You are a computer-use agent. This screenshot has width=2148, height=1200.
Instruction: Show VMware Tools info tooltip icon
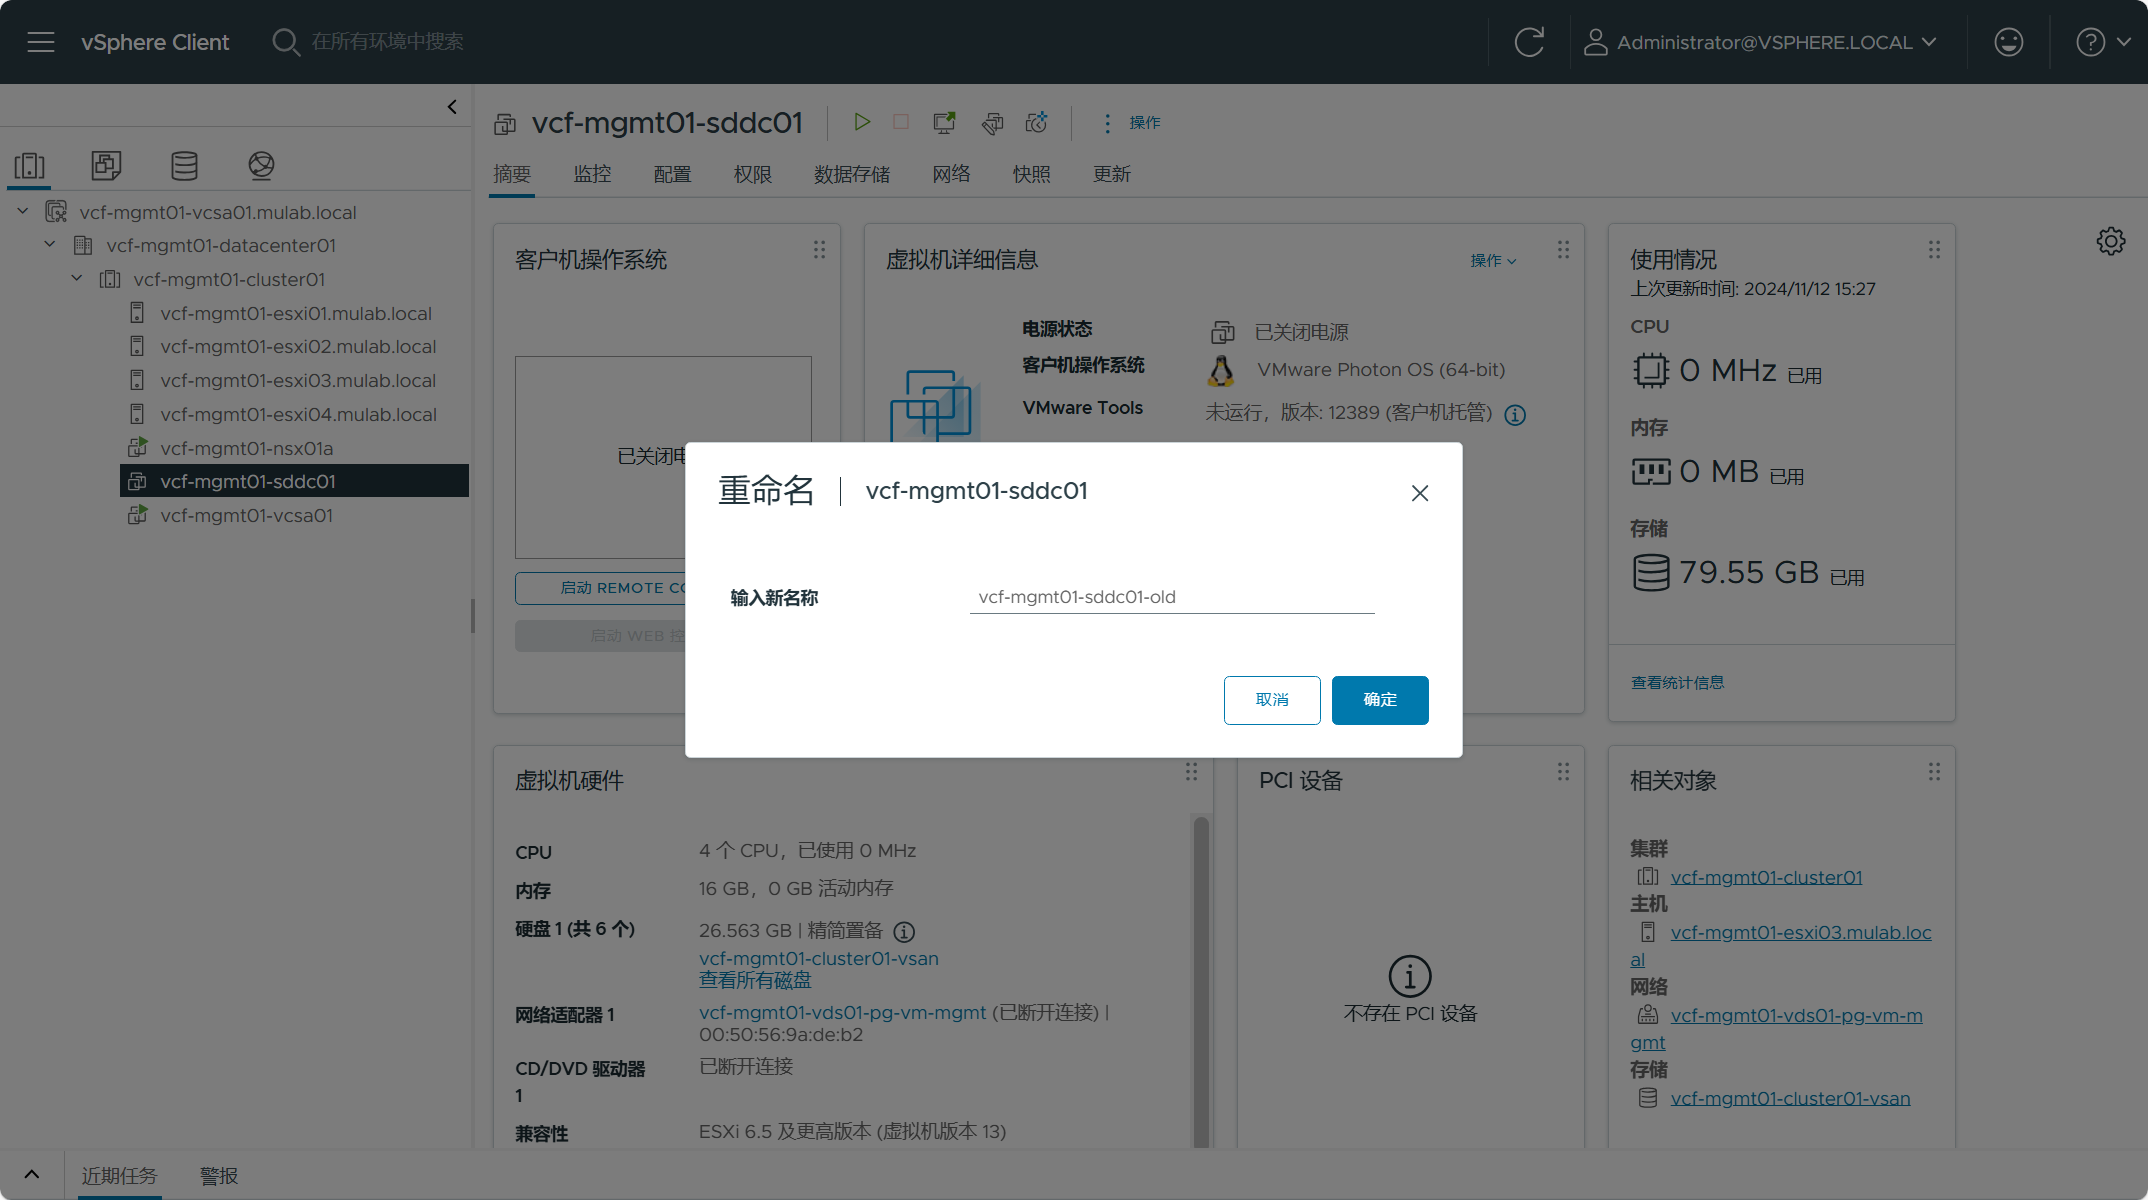pos(1515,415)
